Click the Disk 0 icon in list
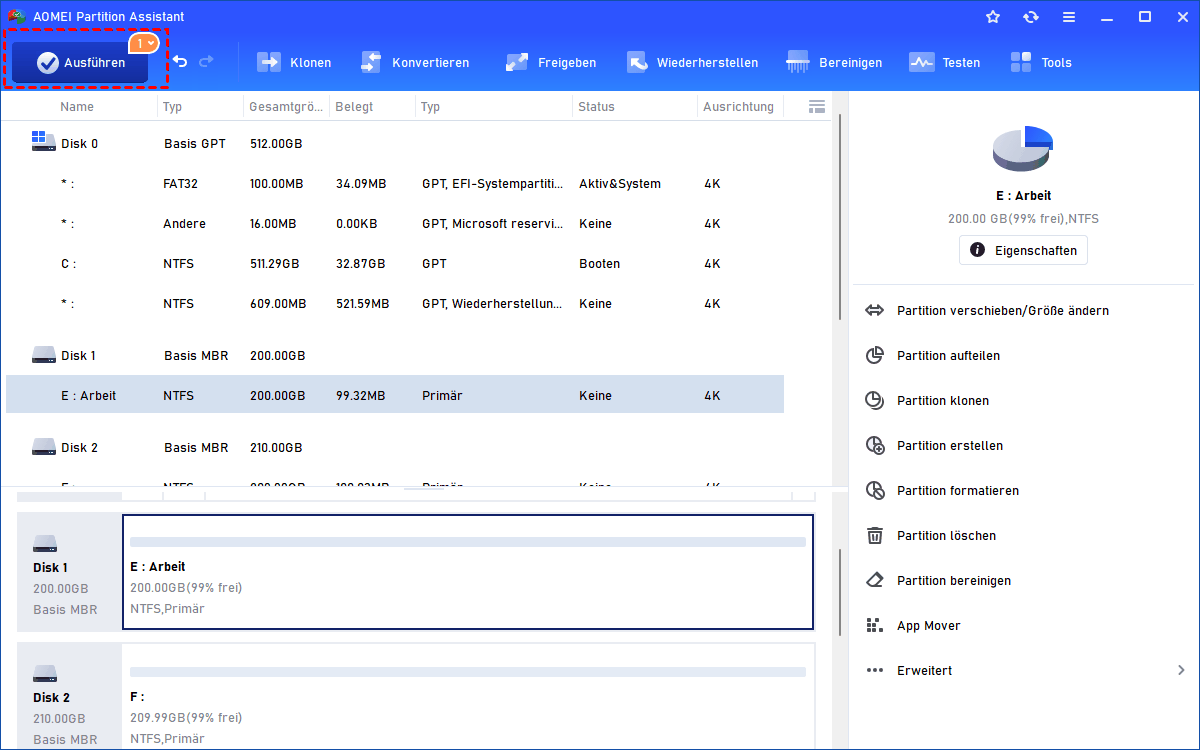The height and width of the screenshot is (750, 1200). tap(43, 141)
